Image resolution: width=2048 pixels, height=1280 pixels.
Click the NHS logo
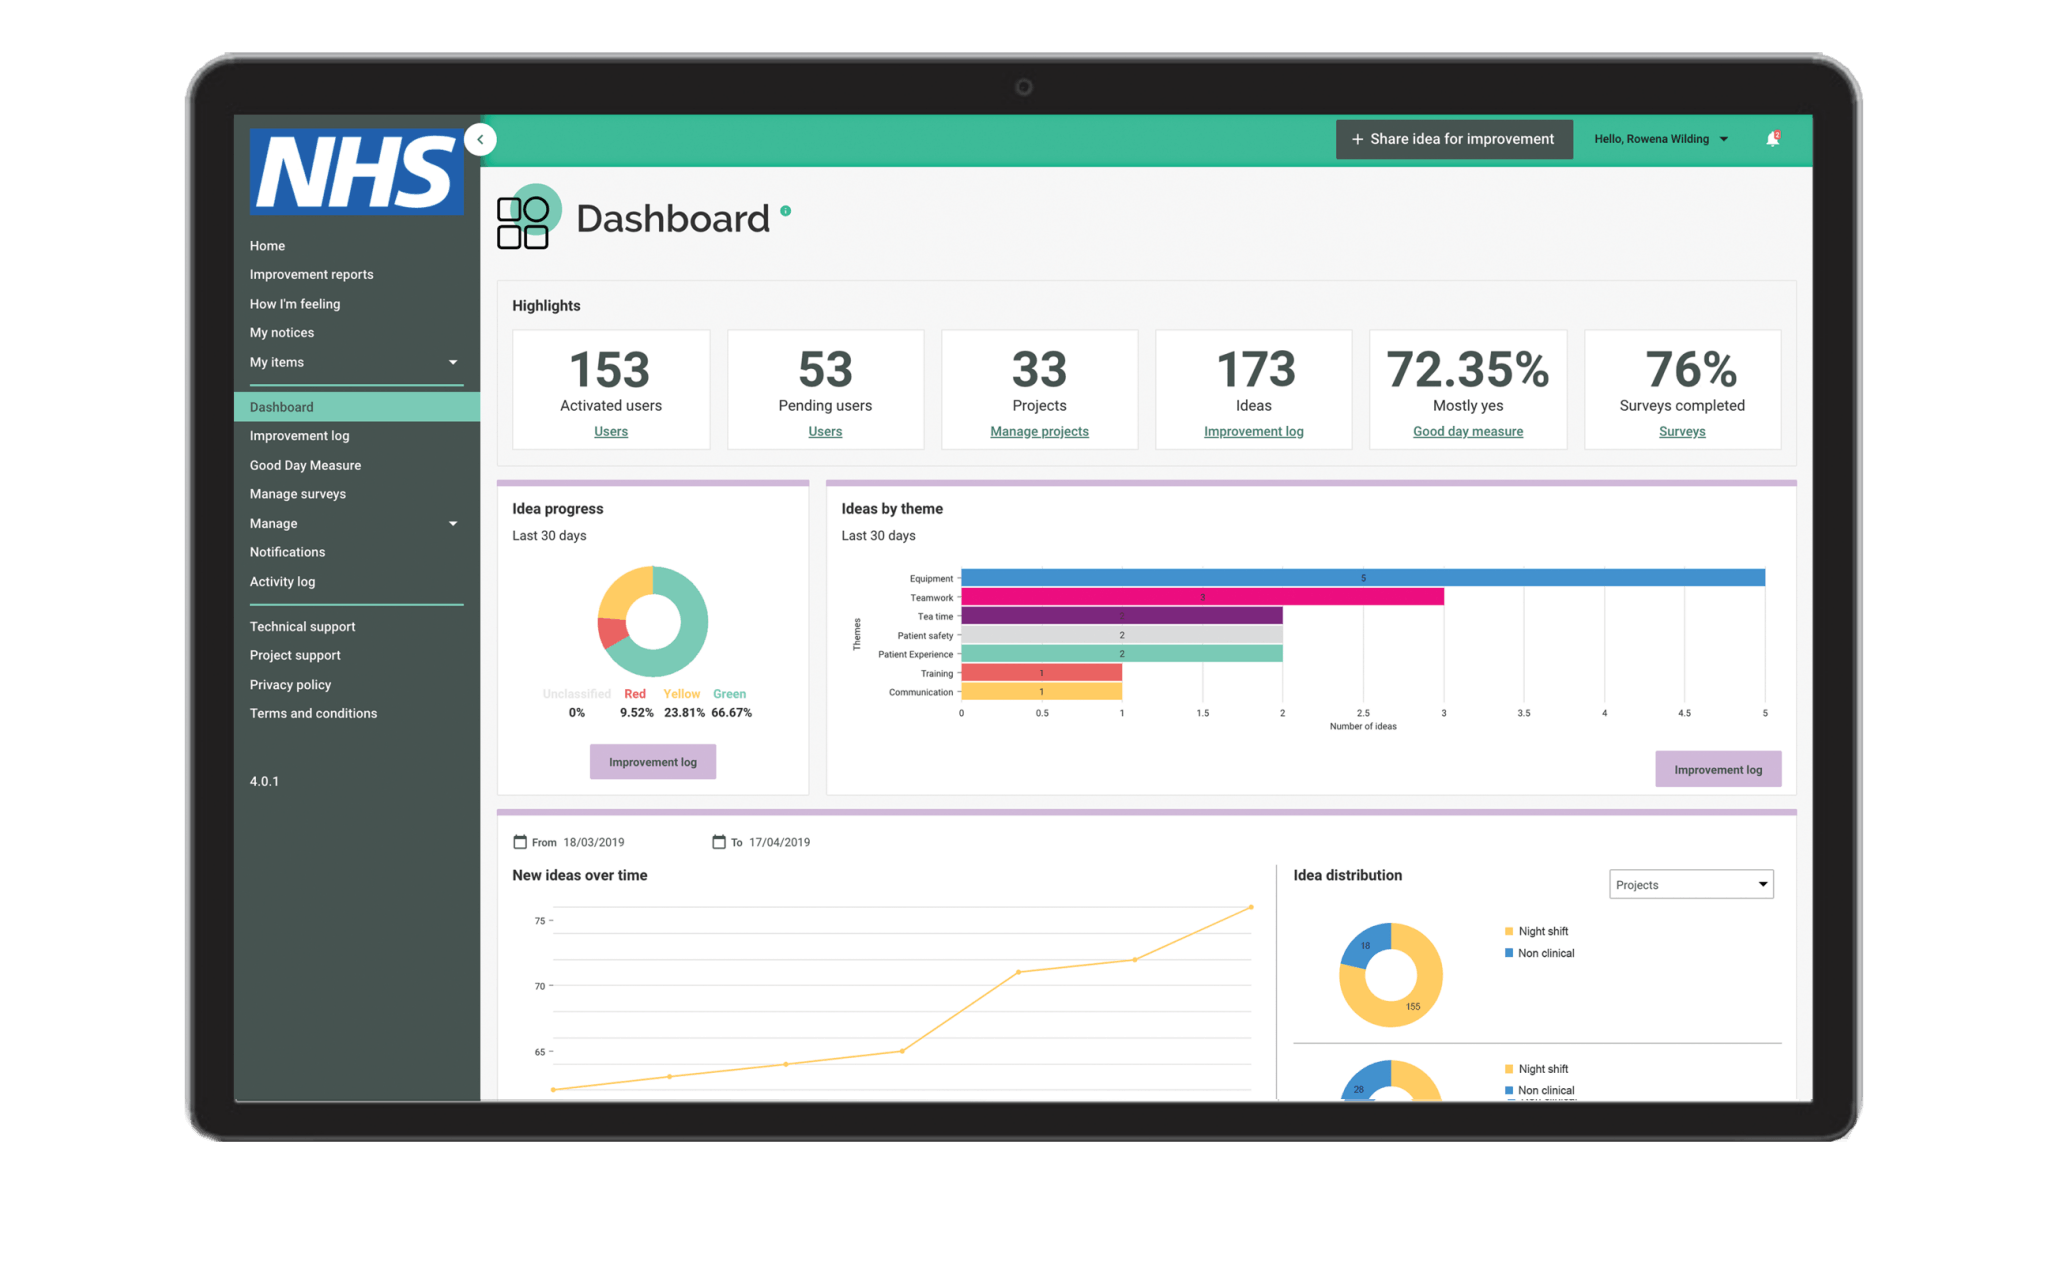pyautogui.click(x=356, y=172)
